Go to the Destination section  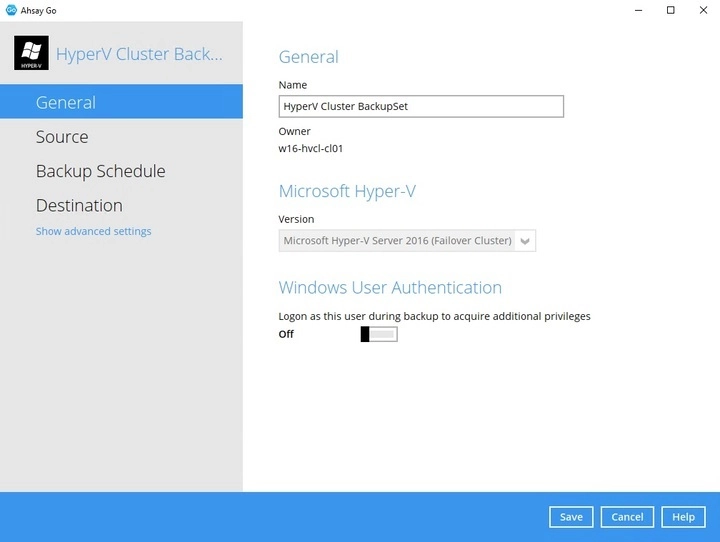[79, 205]
